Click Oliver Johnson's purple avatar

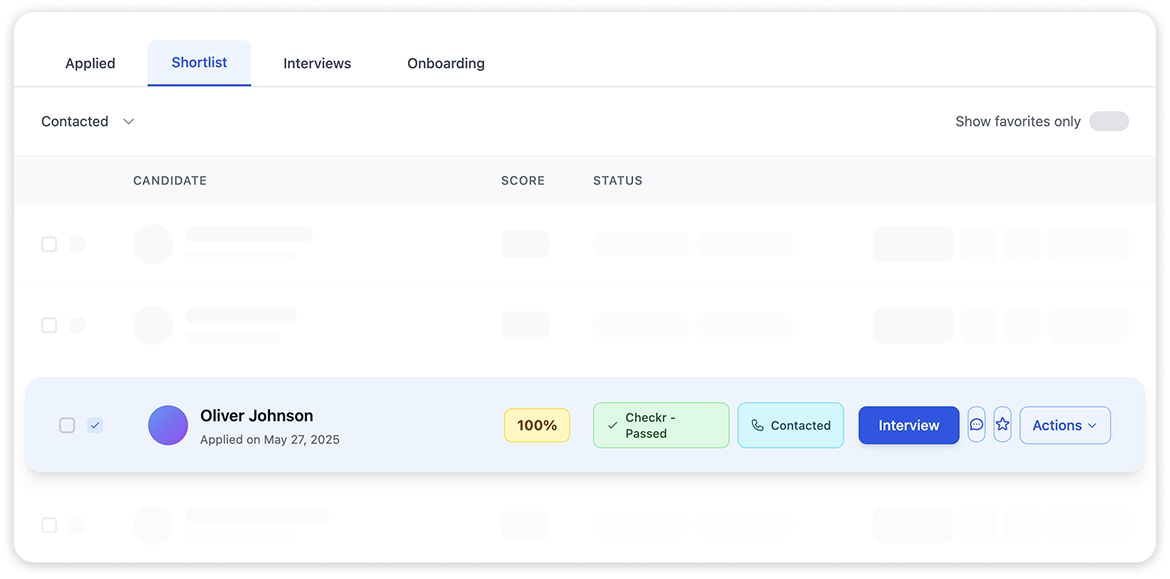(168, 425)
